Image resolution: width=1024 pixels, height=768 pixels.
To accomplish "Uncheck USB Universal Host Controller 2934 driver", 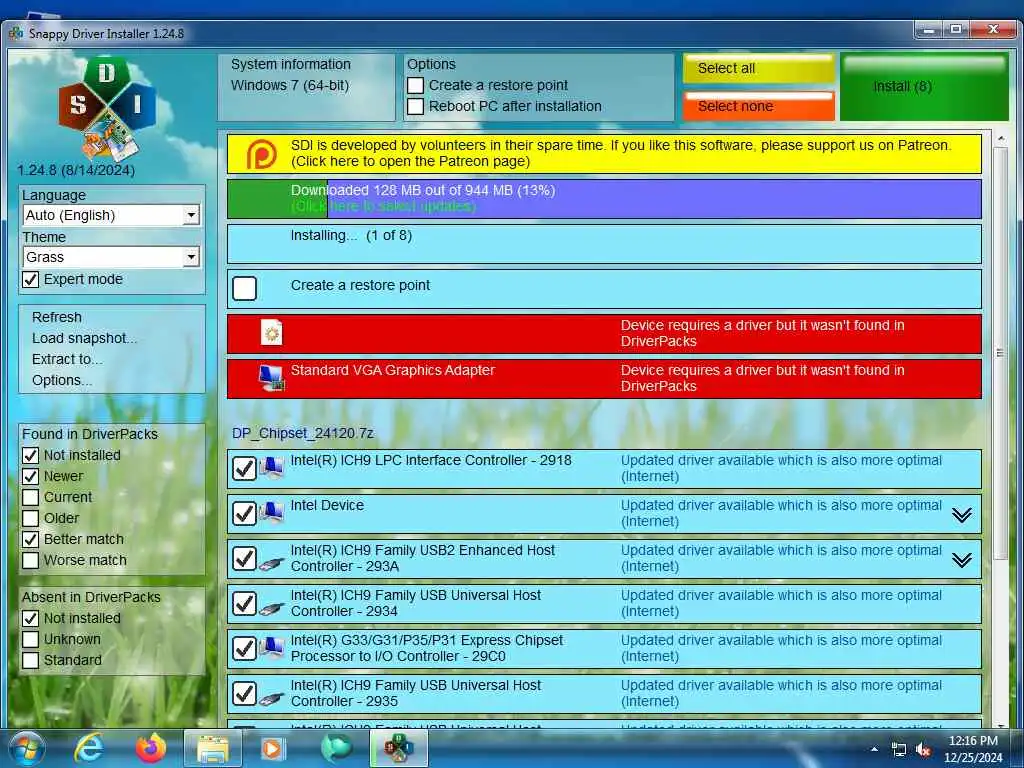I will tap(245, 603).
